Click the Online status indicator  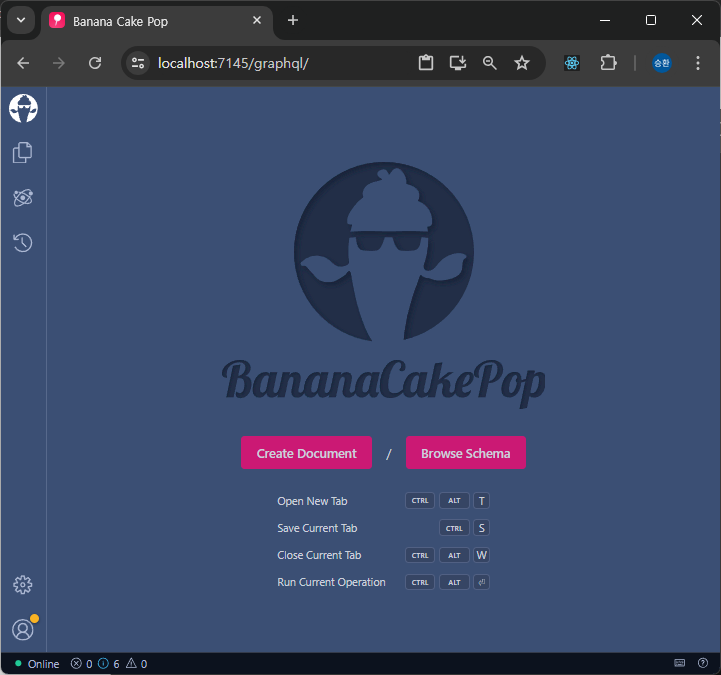point(37,664)
